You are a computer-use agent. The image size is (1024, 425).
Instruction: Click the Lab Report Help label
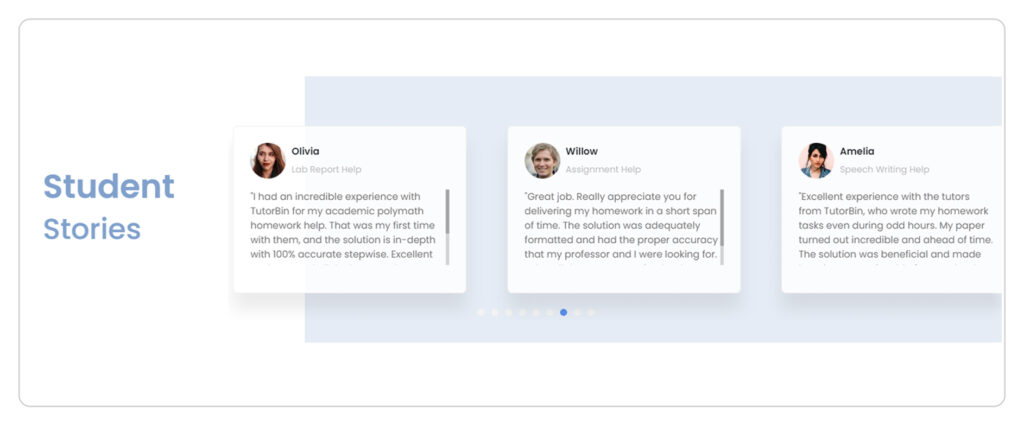327,170
